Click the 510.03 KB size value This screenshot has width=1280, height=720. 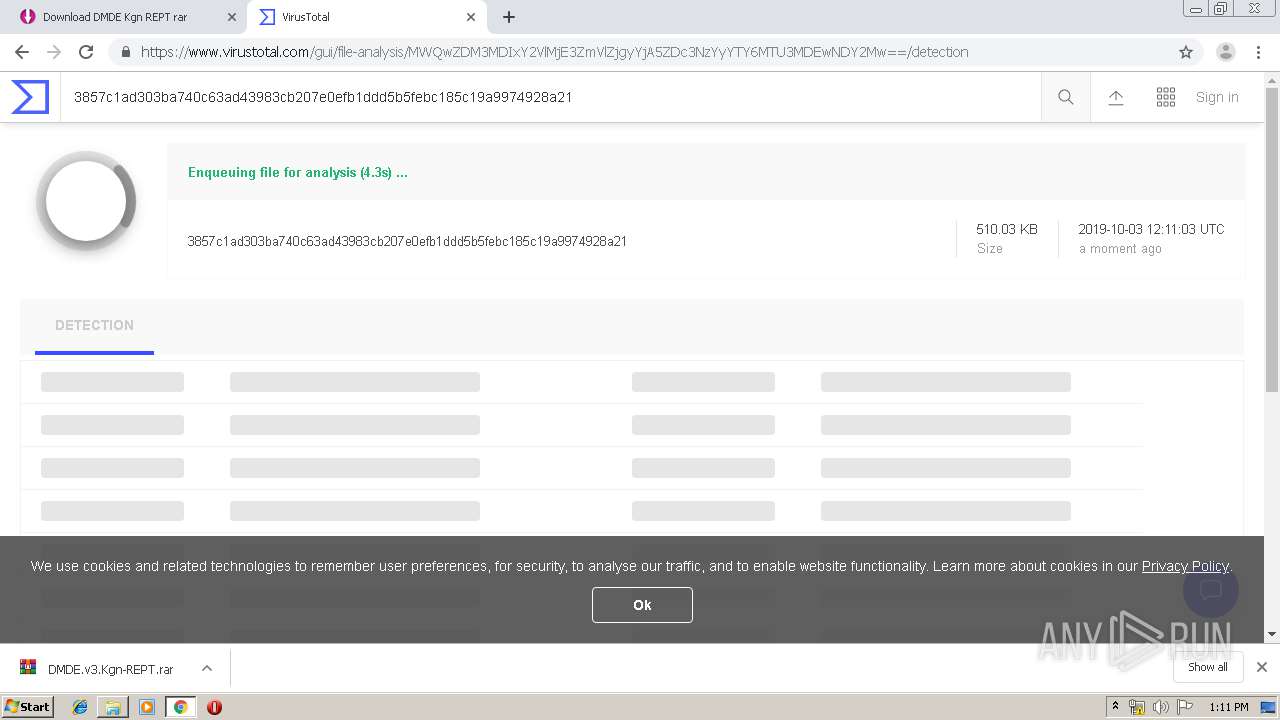1007,229
